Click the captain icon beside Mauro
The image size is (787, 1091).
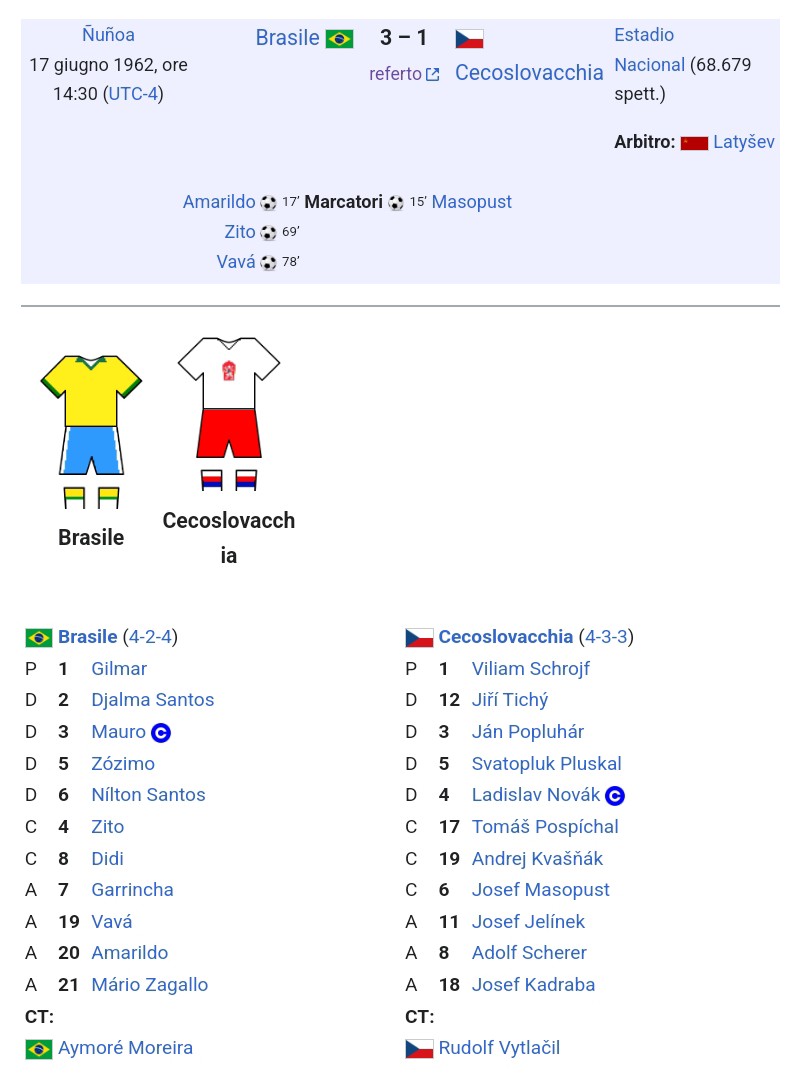(161, 733)
